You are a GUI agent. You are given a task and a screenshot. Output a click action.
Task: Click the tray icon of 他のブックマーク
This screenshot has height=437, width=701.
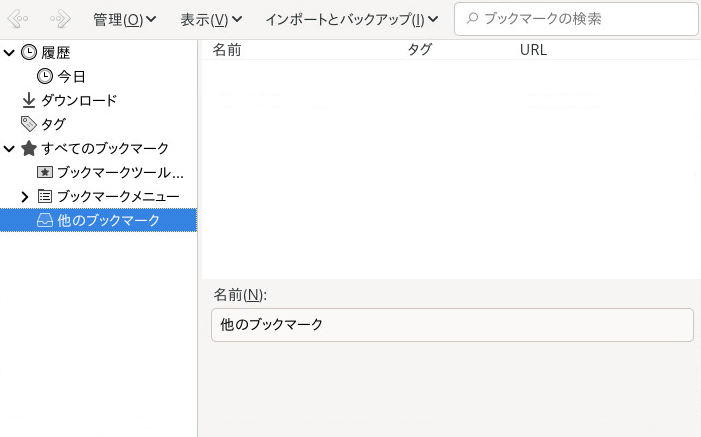click(x=45, y=220)
